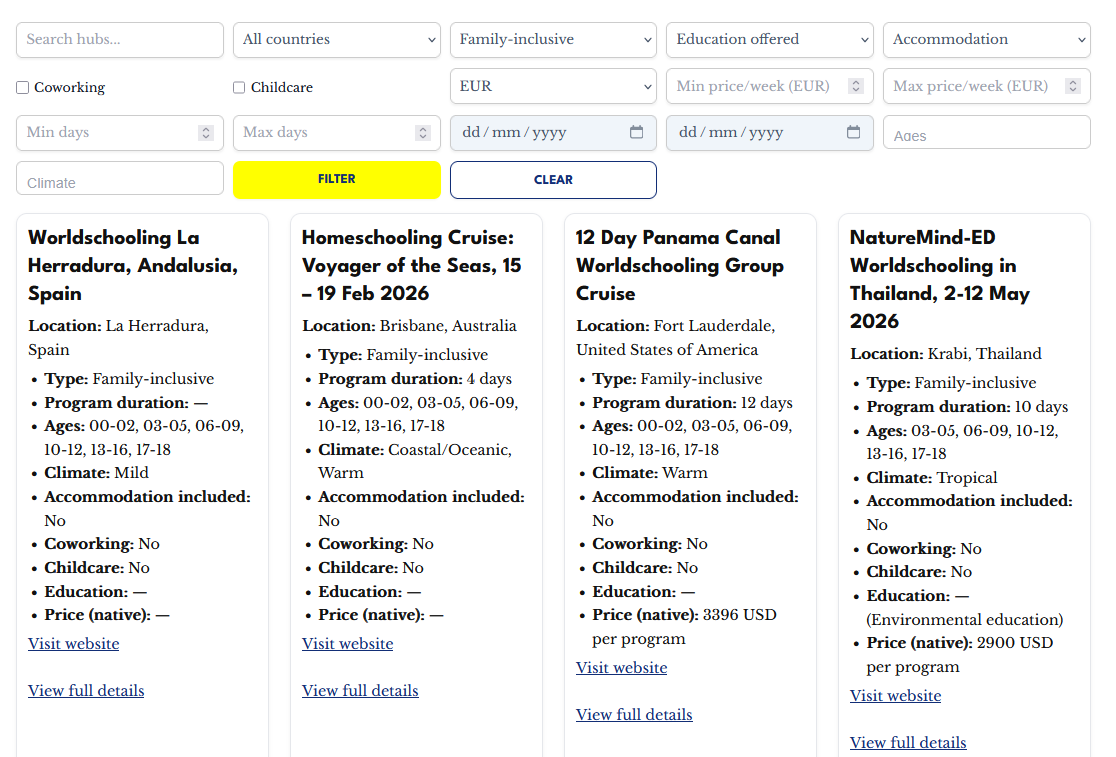
Task: Open the currency selector chevron
Action: 645,86
